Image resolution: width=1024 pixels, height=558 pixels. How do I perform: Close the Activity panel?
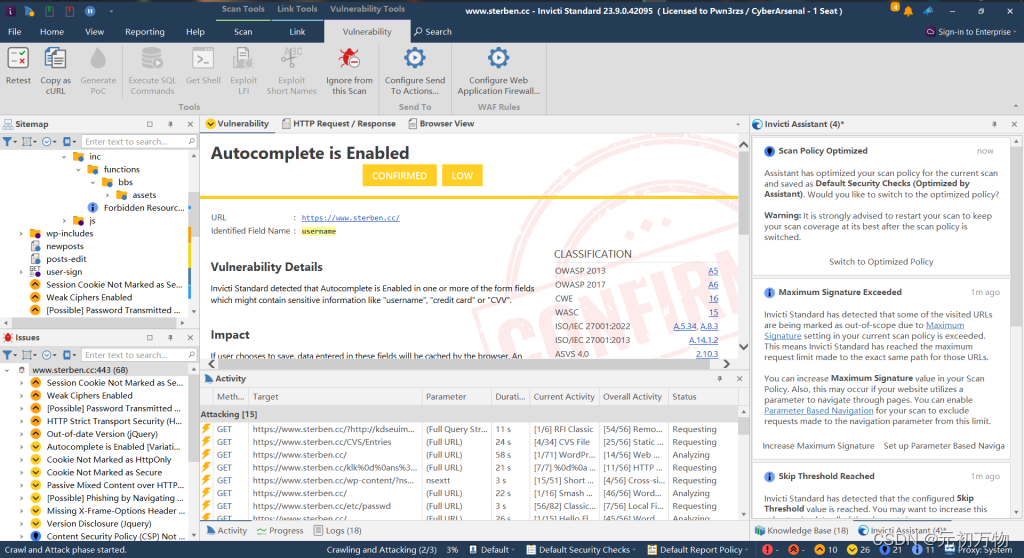[x=739, y=378]
